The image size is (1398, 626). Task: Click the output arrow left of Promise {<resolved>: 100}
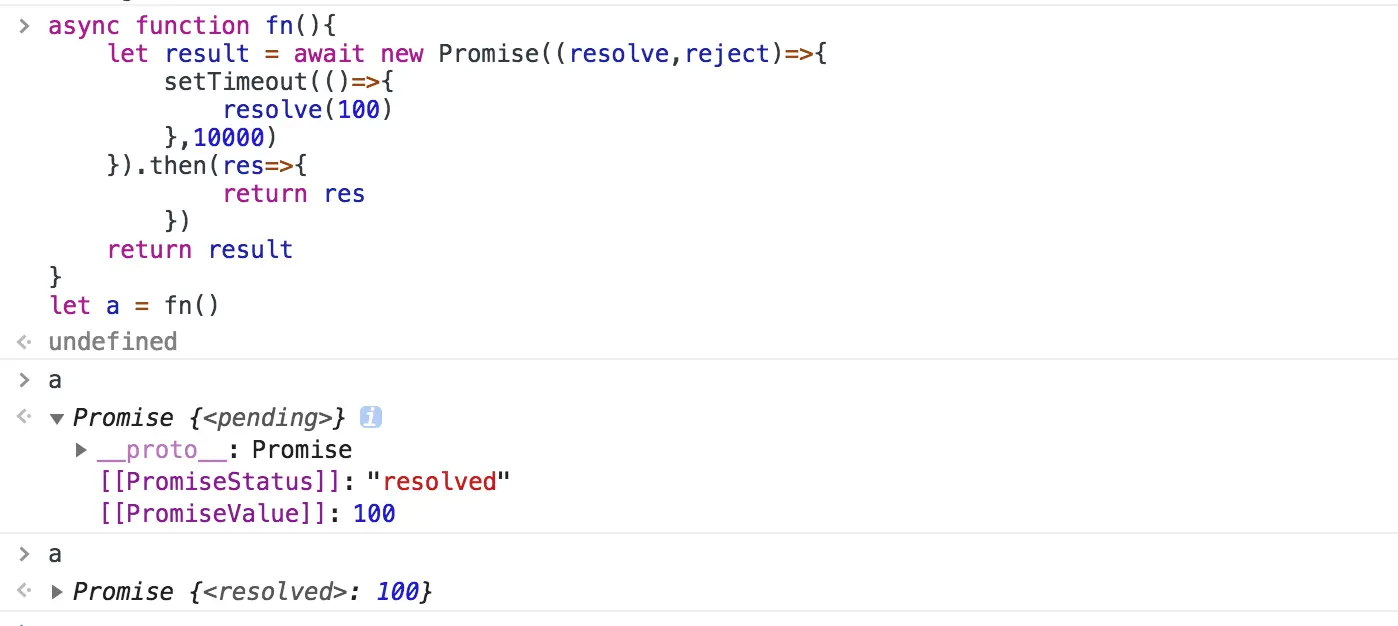pyautogui.click(x=24, y=592)
